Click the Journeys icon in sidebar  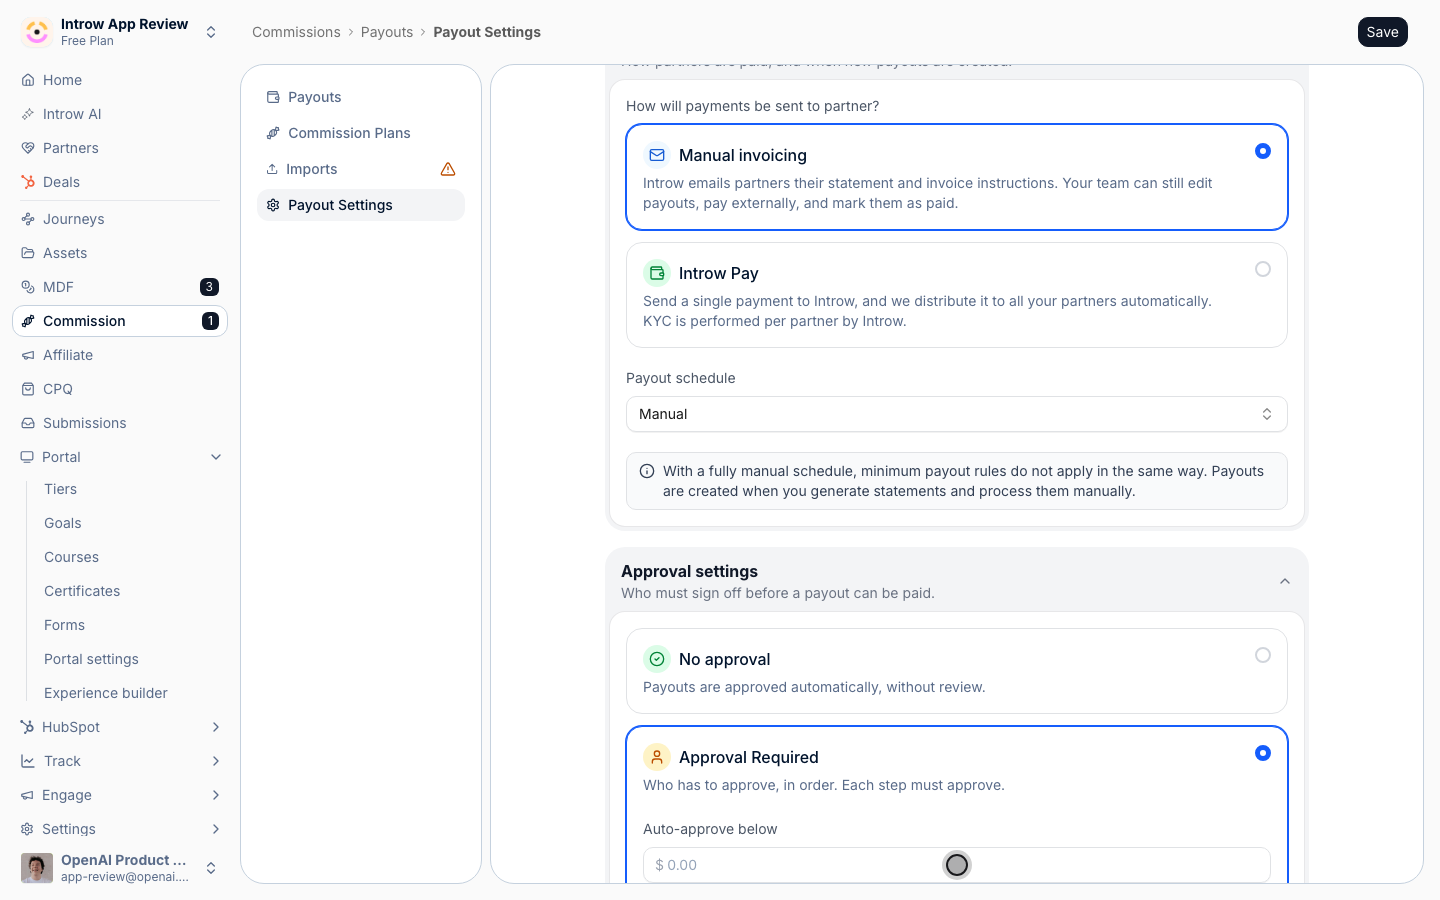(x=28, y=219)
